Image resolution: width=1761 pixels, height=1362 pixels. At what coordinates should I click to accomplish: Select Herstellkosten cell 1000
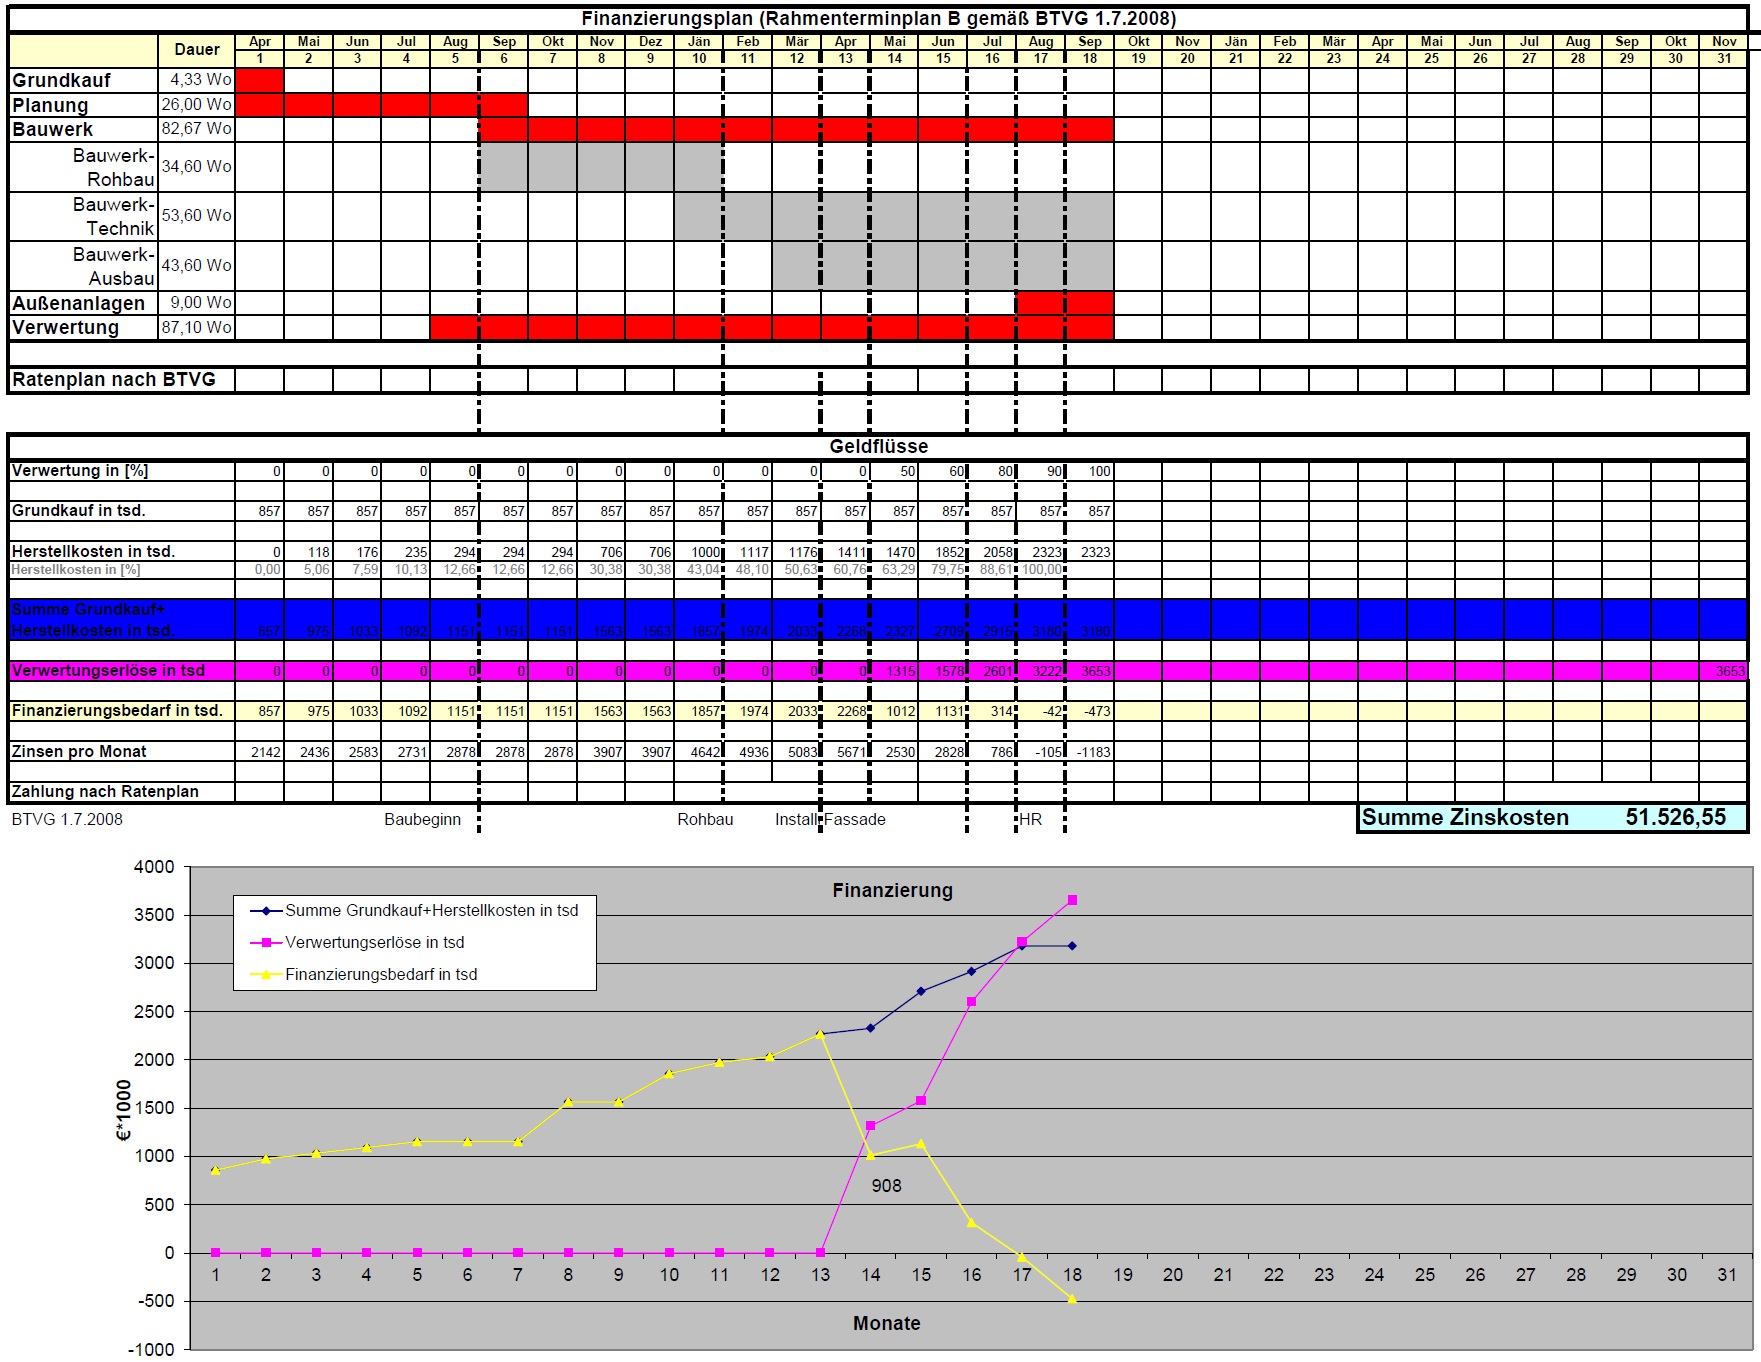tap(699, 552)
